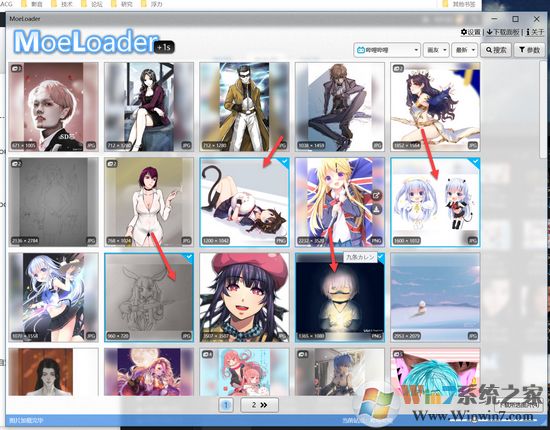
Task: Open the download panel arrow icon
Action: [x=490, y=32]
